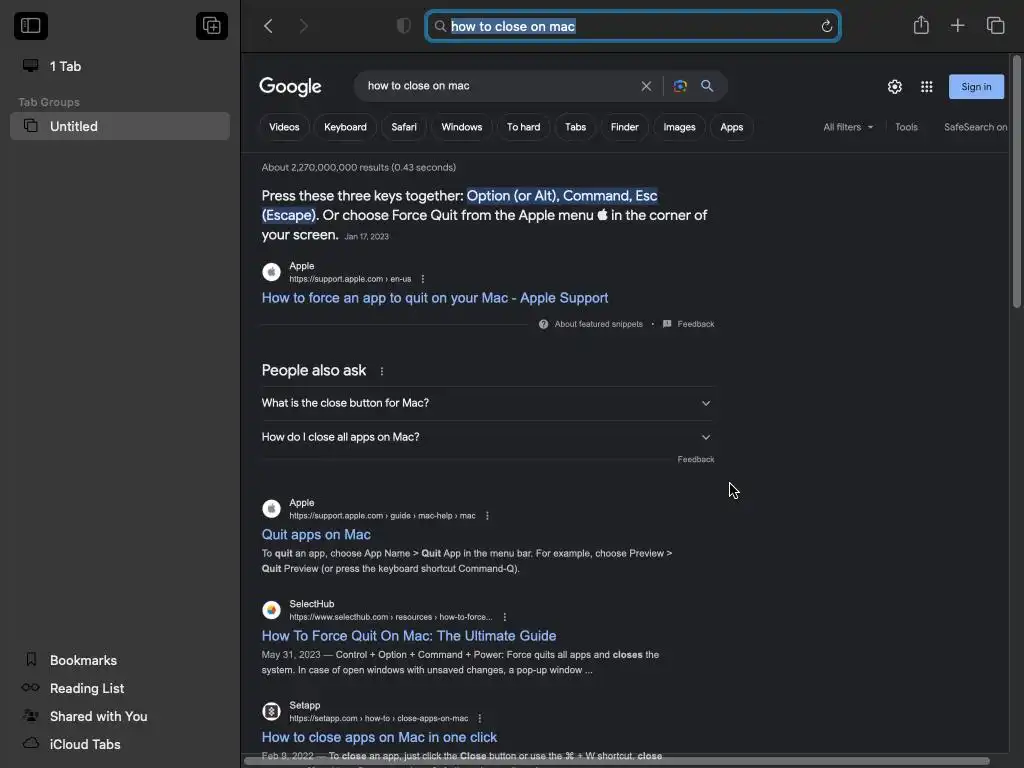Image resolution: width=1024 pixels, height=768 pixels.
Task: Open the Share menu icon
Action: click(921, 25)
